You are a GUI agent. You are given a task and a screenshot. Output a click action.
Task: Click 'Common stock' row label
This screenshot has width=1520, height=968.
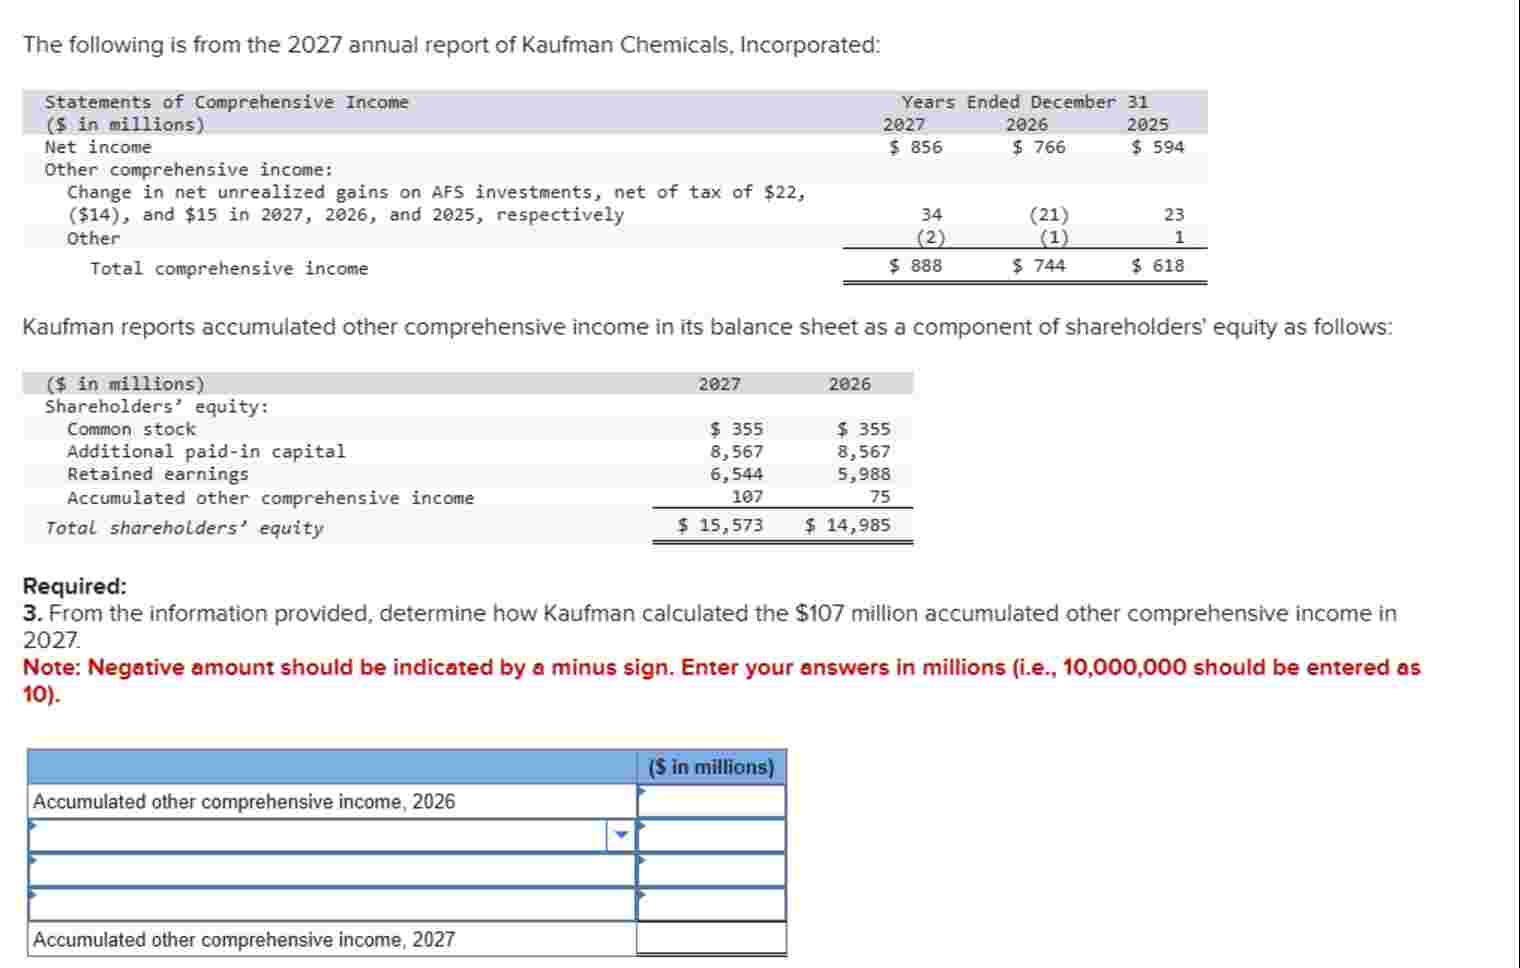pyautogui.click(x=131, y=429)
